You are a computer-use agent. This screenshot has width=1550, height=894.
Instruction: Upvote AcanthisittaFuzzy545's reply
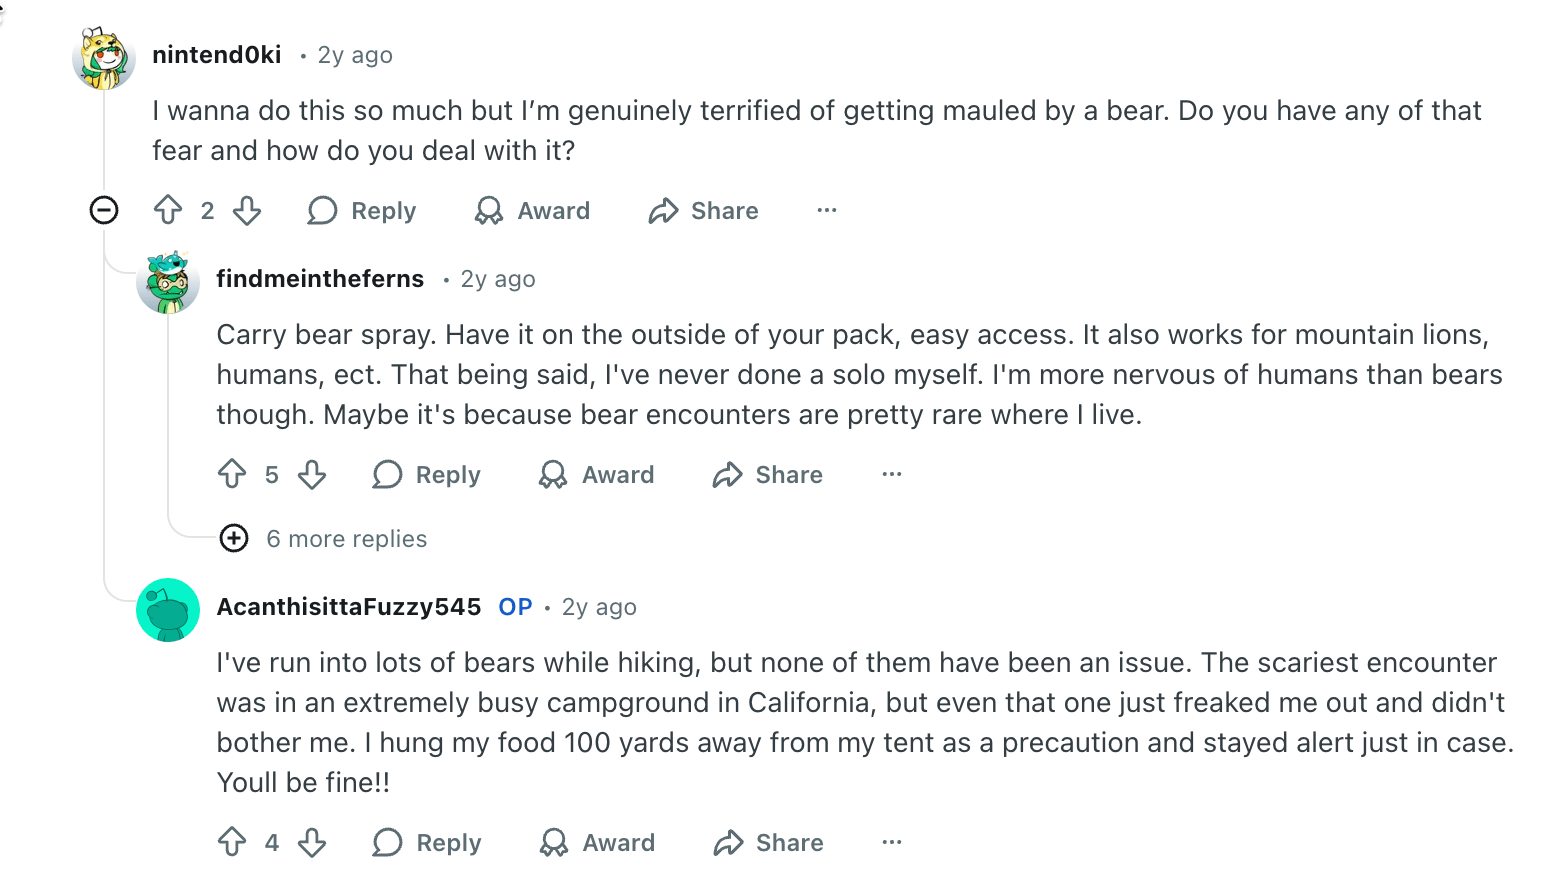point(232,842)
